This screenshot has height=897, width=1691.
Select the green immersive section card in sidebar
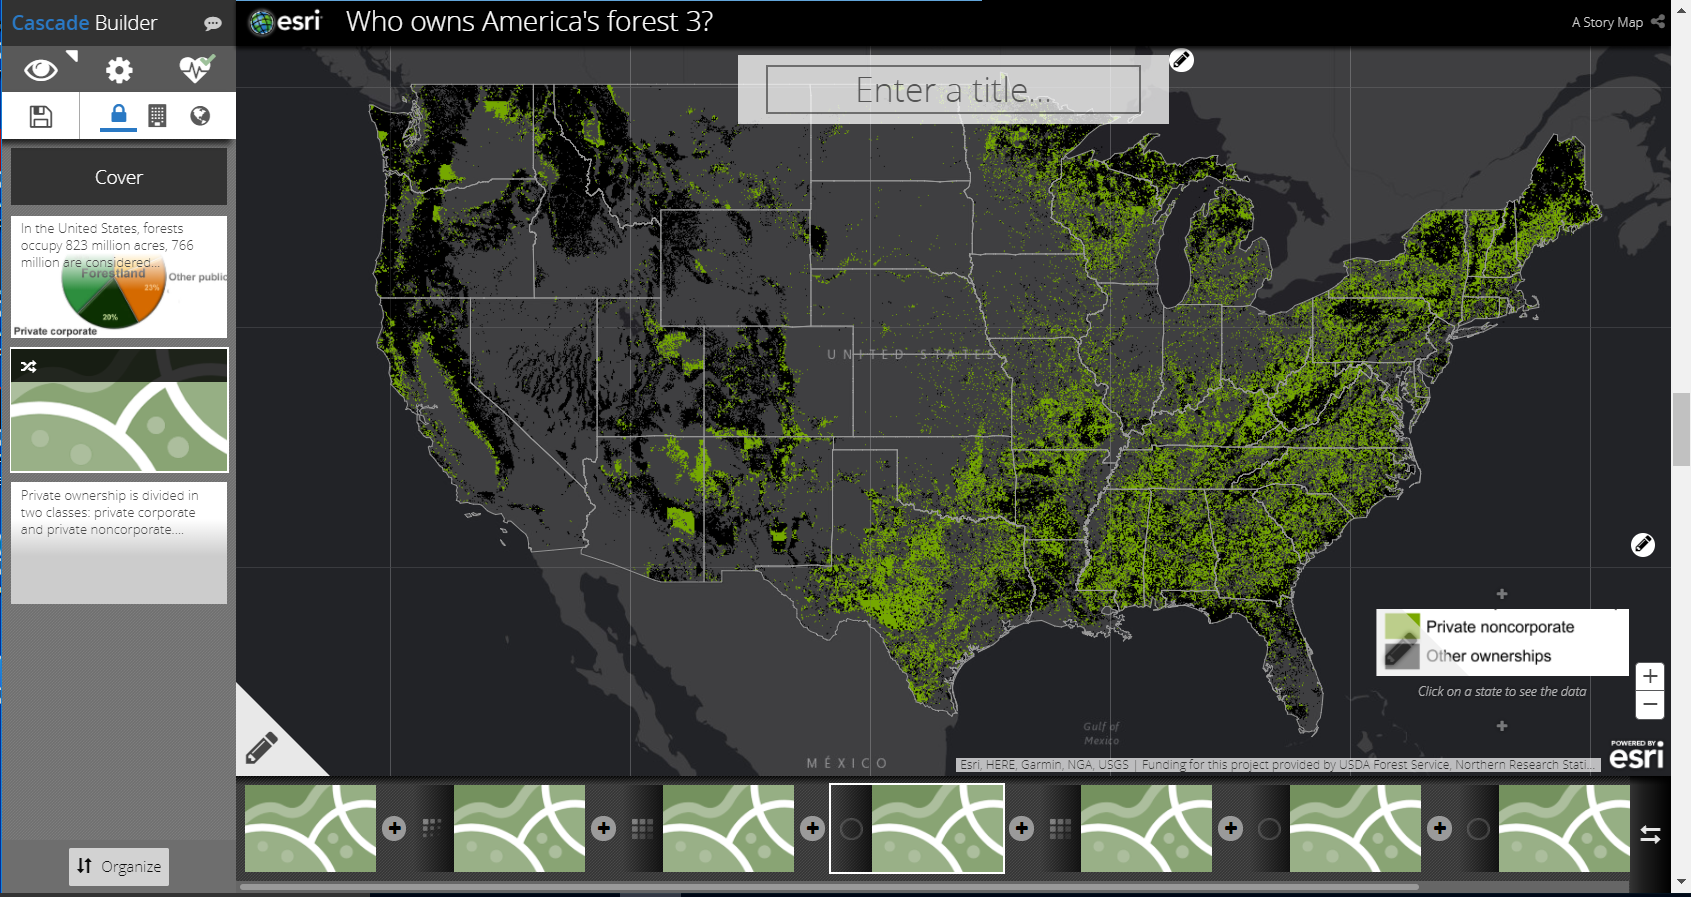[x=119, y=410]
